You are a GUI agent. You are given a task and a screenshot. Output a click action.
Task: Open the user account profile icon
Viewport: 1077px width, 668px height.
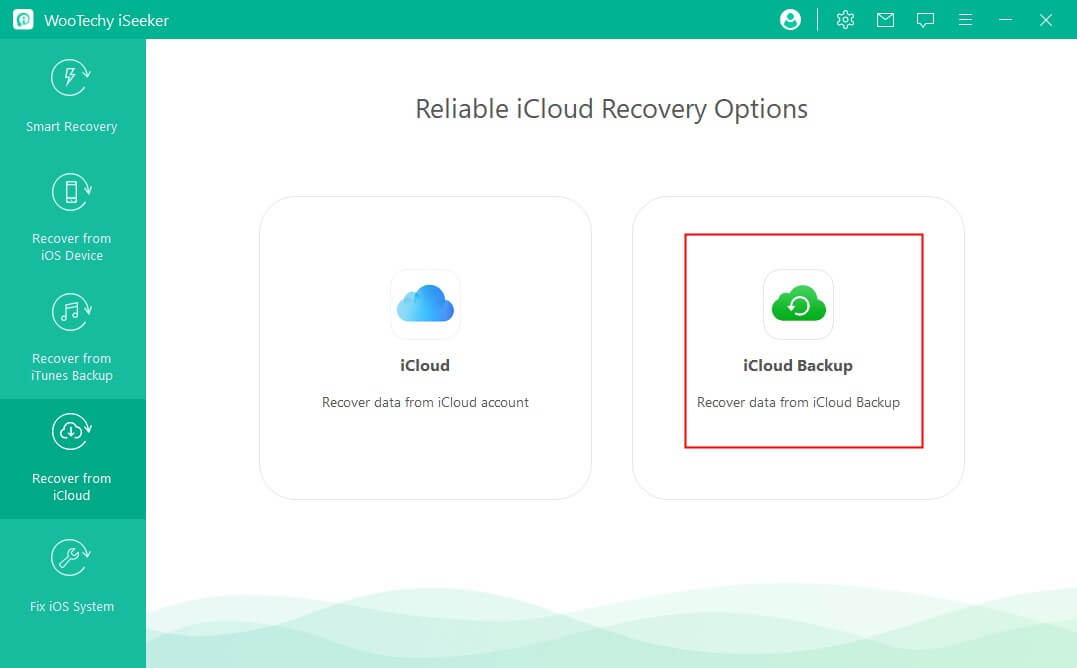click(790, 19)
